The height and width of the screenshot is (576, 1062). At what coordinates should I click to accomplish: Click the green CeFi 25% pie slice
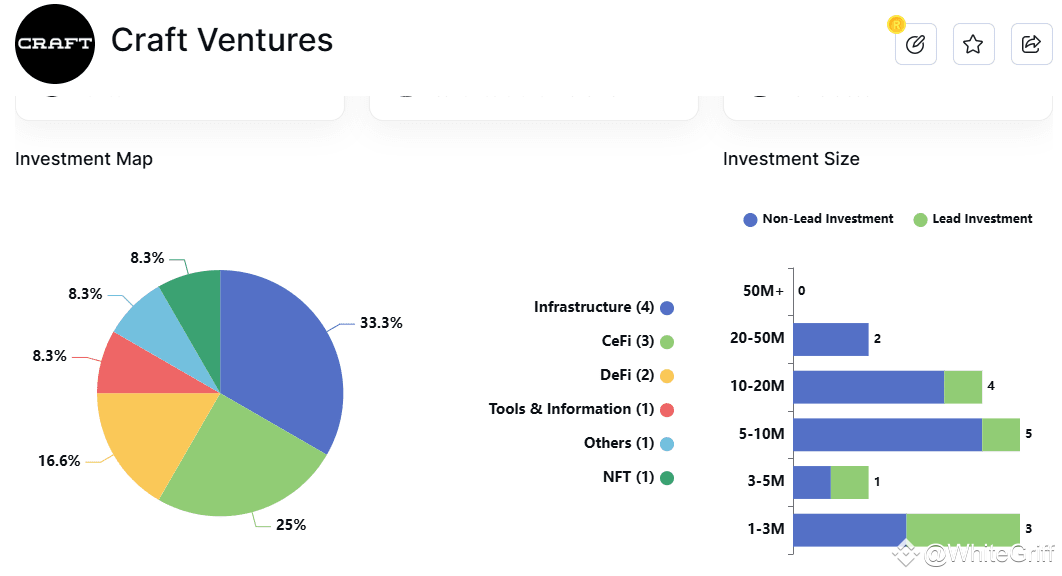coord(245,460)
